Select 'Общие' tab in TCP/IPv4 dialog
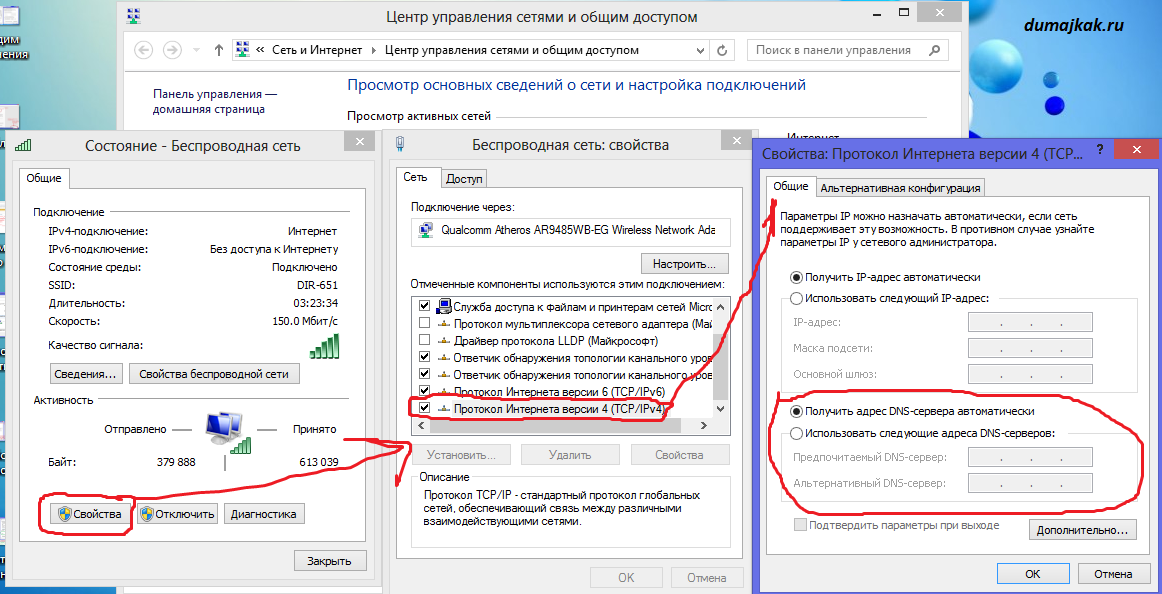 coord(791,187)
